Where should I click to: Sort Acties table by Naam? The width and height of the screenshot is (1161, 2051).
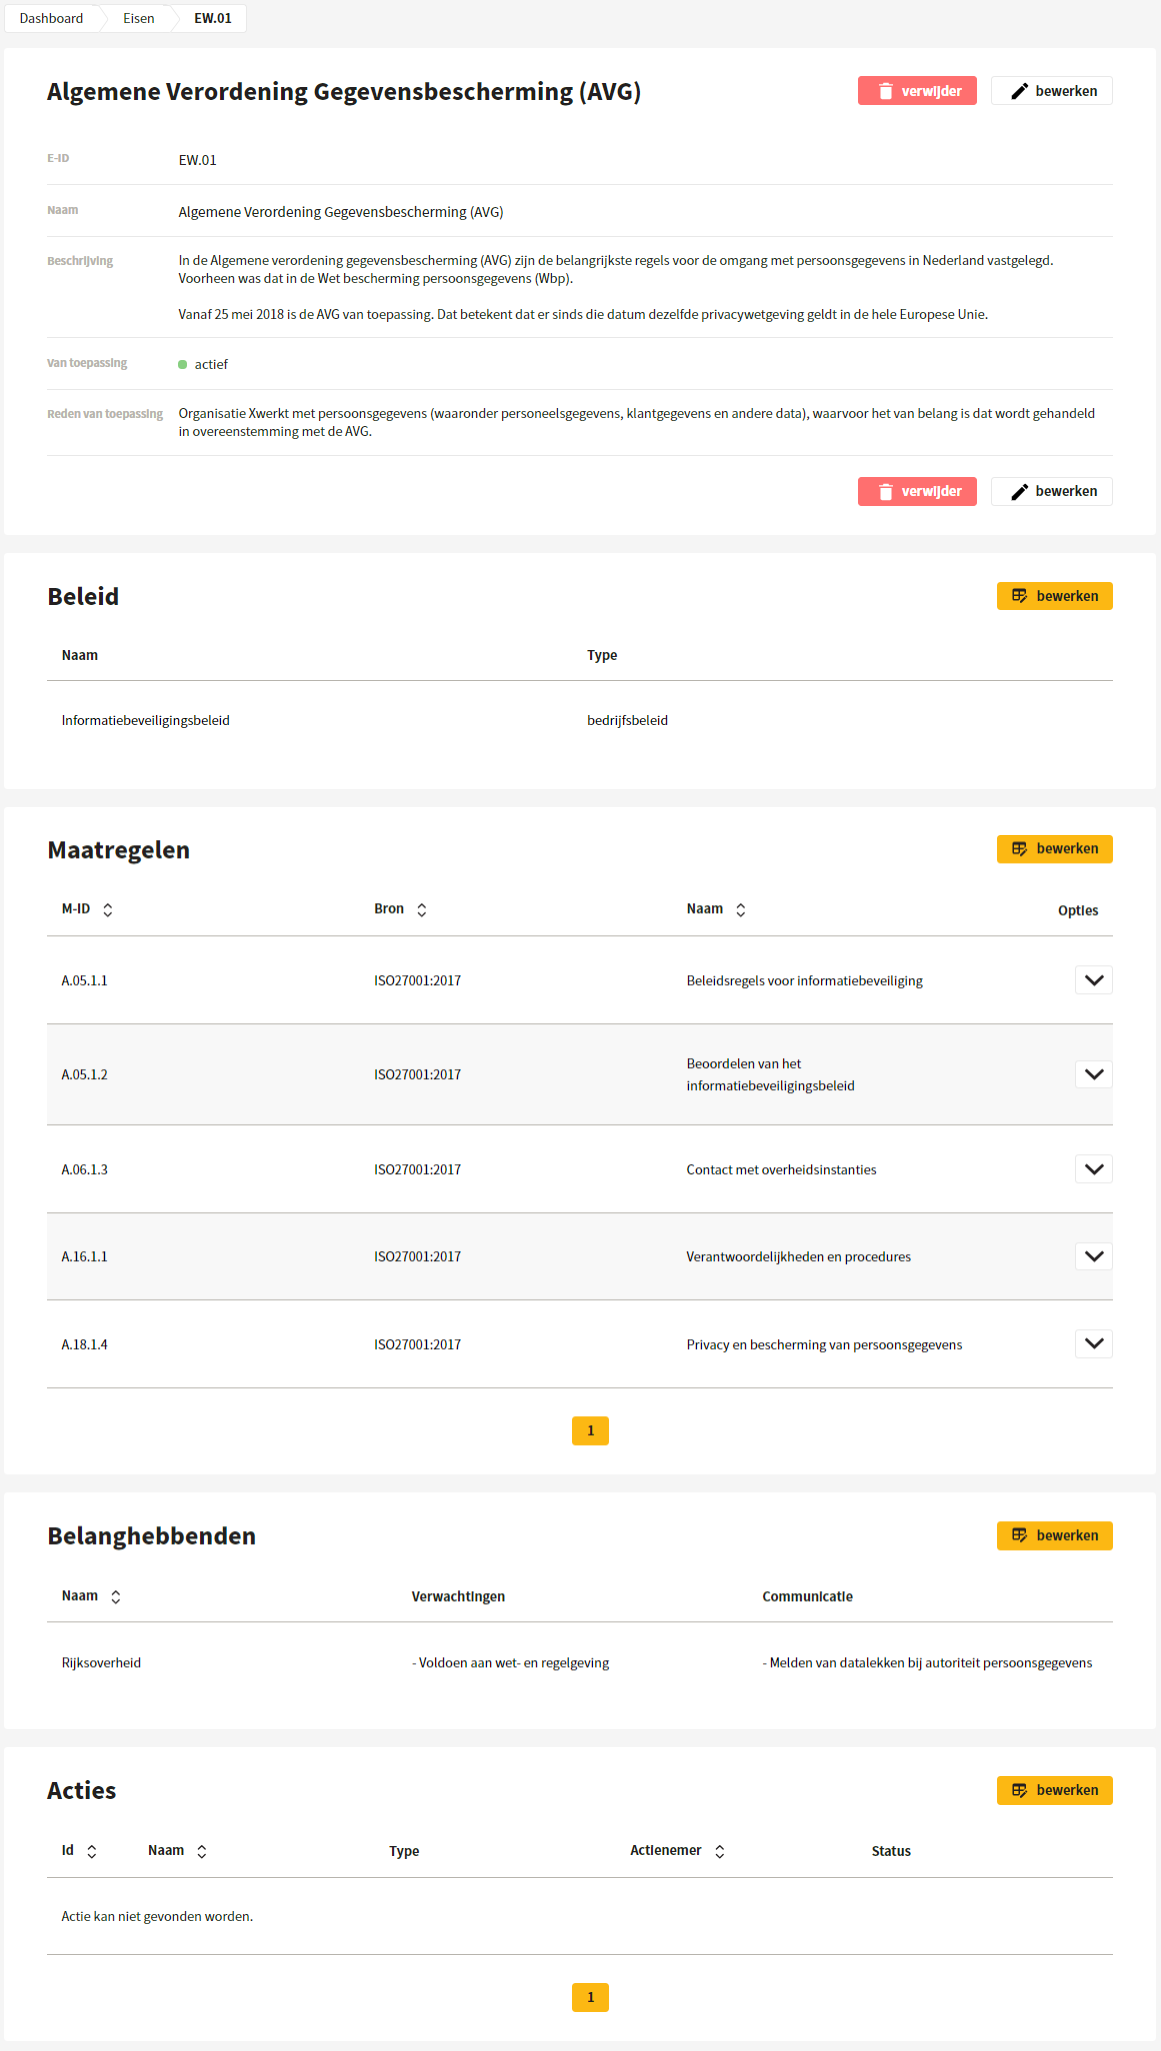pos(201,1851)
